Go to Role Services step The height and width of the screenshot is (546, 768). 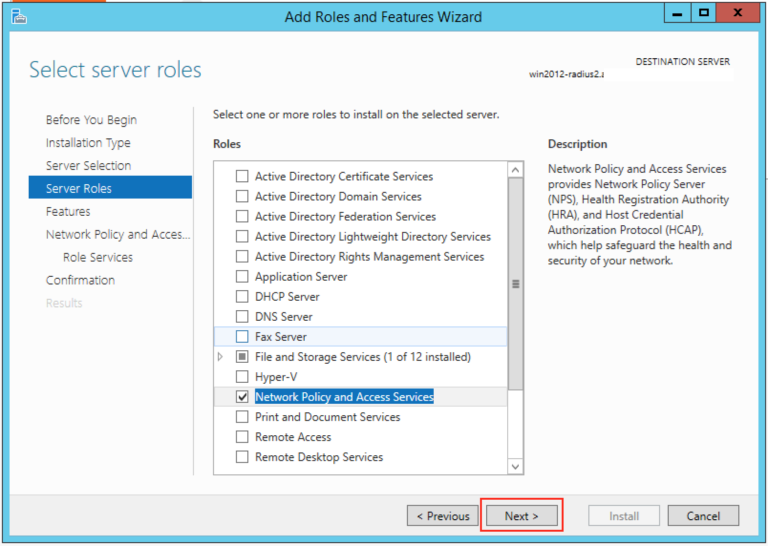pos(98,258)
